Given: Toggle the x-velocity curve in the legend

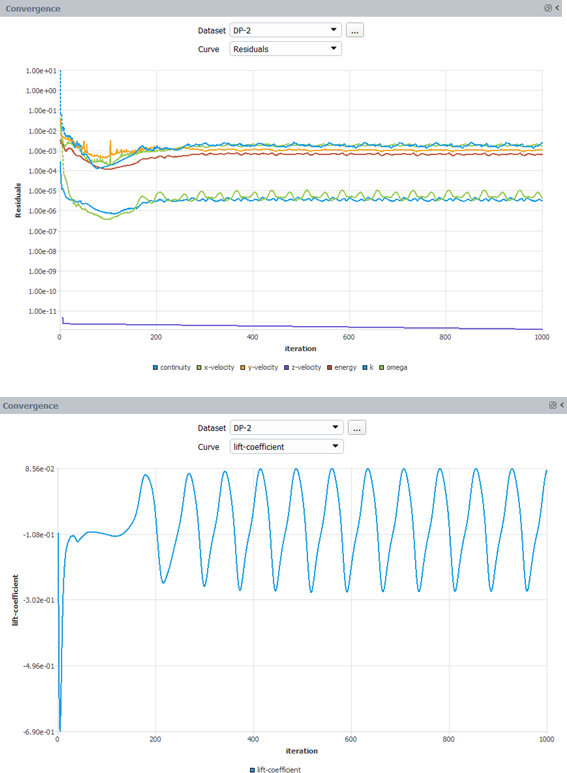Looking at the screenshot, I should 215,367.
